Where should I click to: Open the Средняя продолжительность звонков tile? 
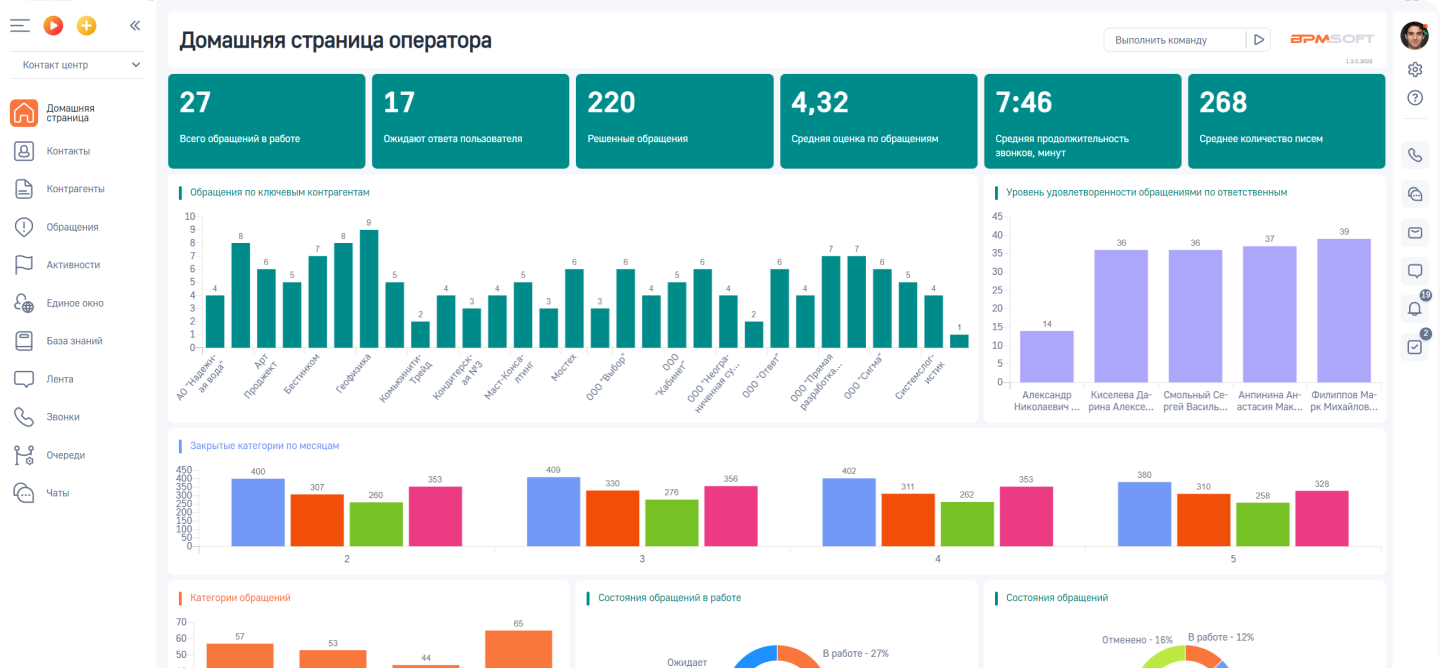1083,121
